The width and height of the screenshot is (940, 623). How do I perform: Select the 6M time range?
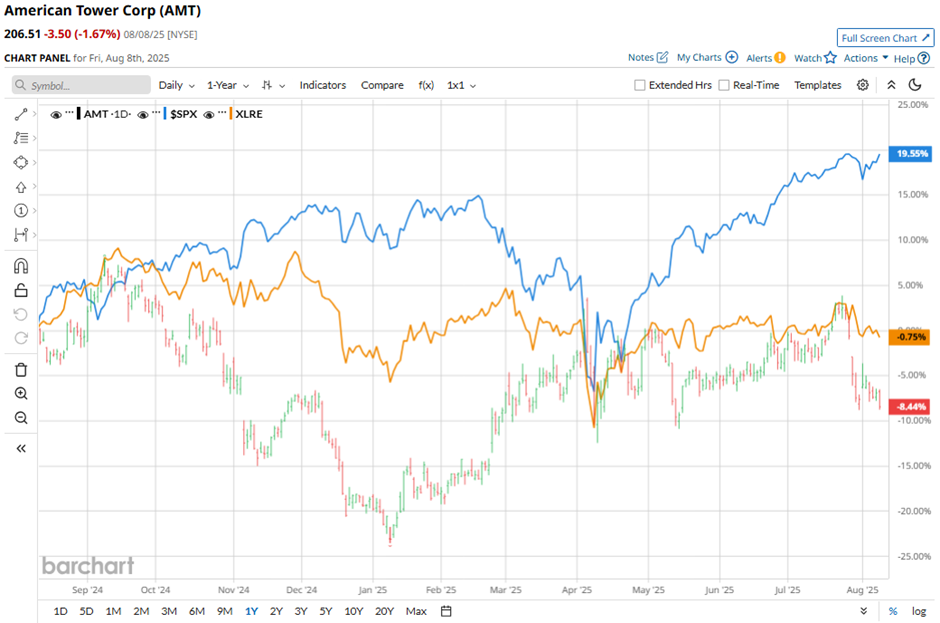(x=197, y=611)
